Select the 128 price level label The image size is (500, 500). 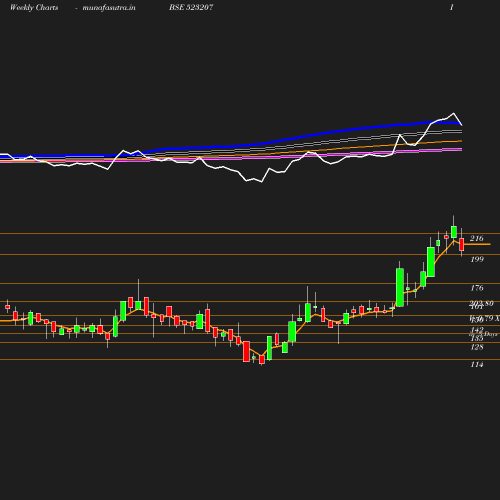[x=477, y=347]
